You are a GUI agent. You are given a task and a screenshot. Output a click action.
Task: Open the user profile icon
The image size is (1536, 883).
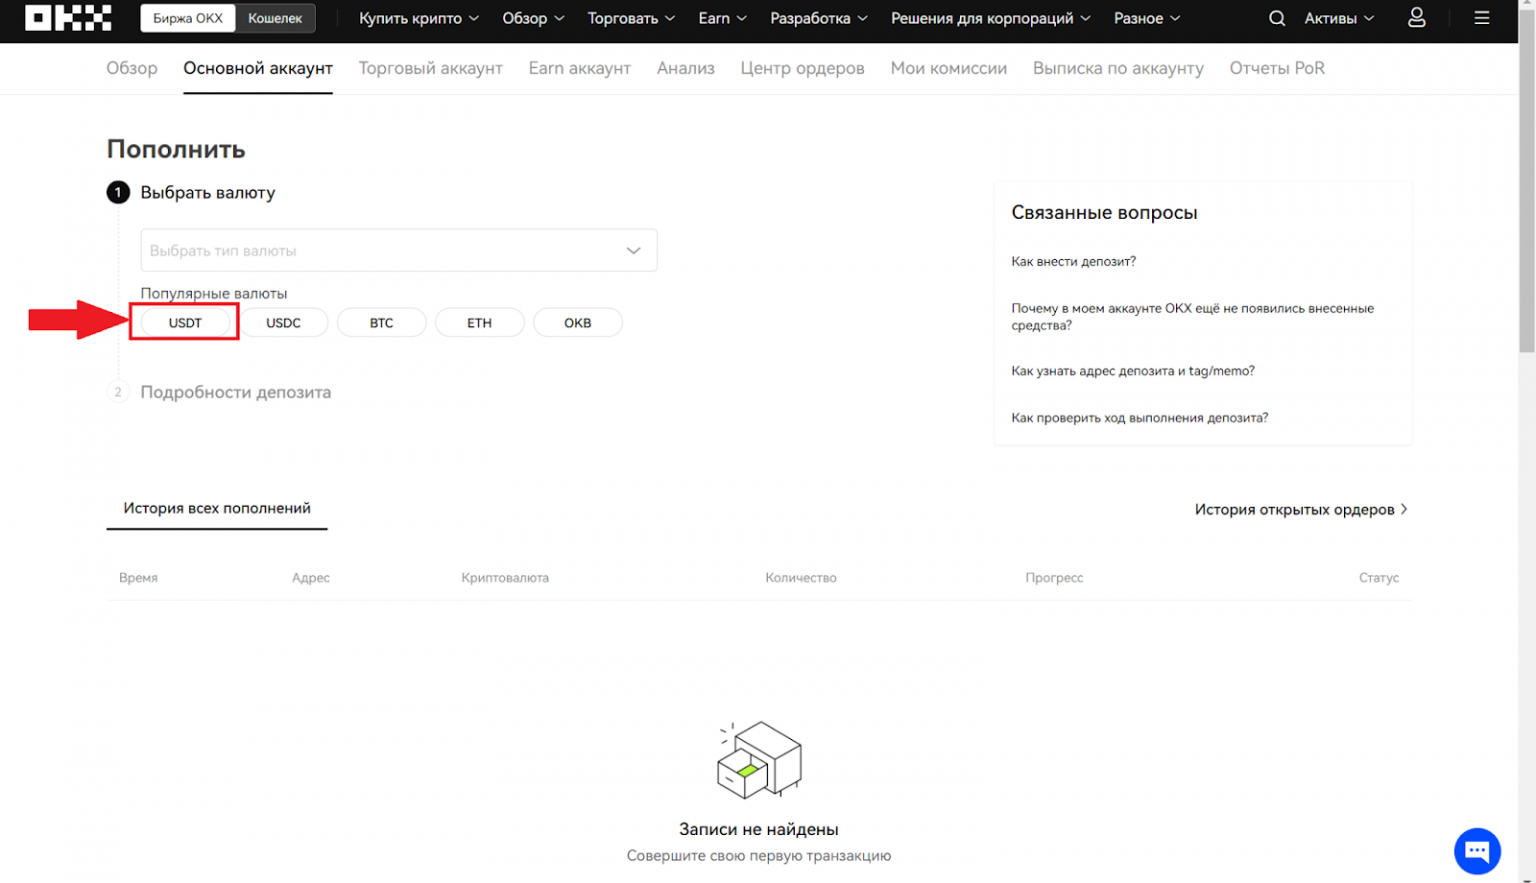(1416, 18)
